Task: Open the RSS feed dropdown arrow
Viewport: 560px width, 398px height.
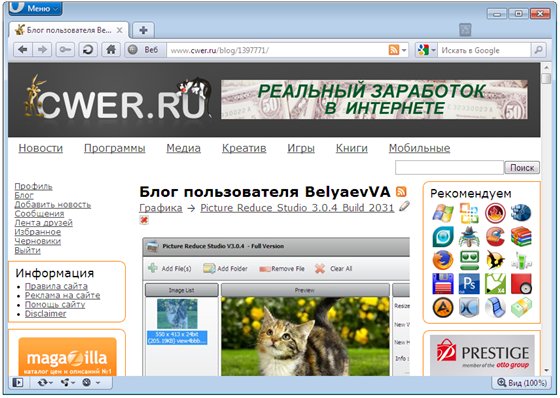Action: click(x=404, y=50)
